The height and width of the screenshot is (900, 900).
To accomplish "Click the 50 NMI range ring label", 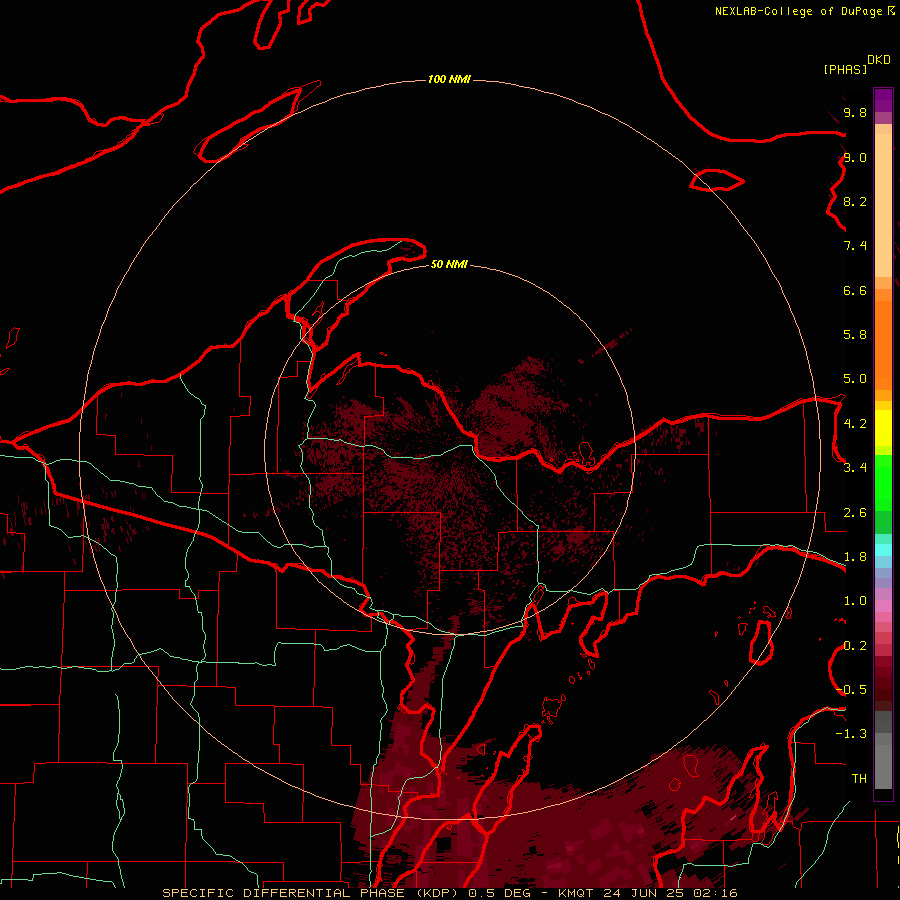I will pos(449,264).
